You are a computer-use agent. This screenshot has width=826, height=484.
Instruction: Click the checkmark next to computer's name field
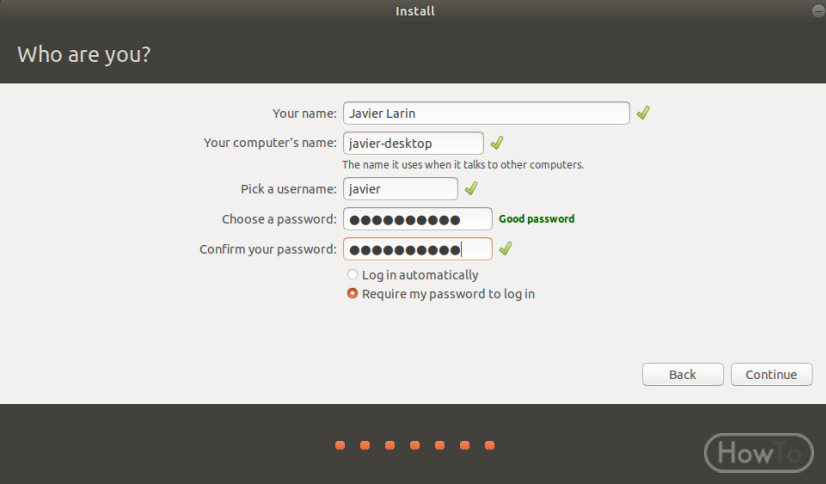click(497, 143)
